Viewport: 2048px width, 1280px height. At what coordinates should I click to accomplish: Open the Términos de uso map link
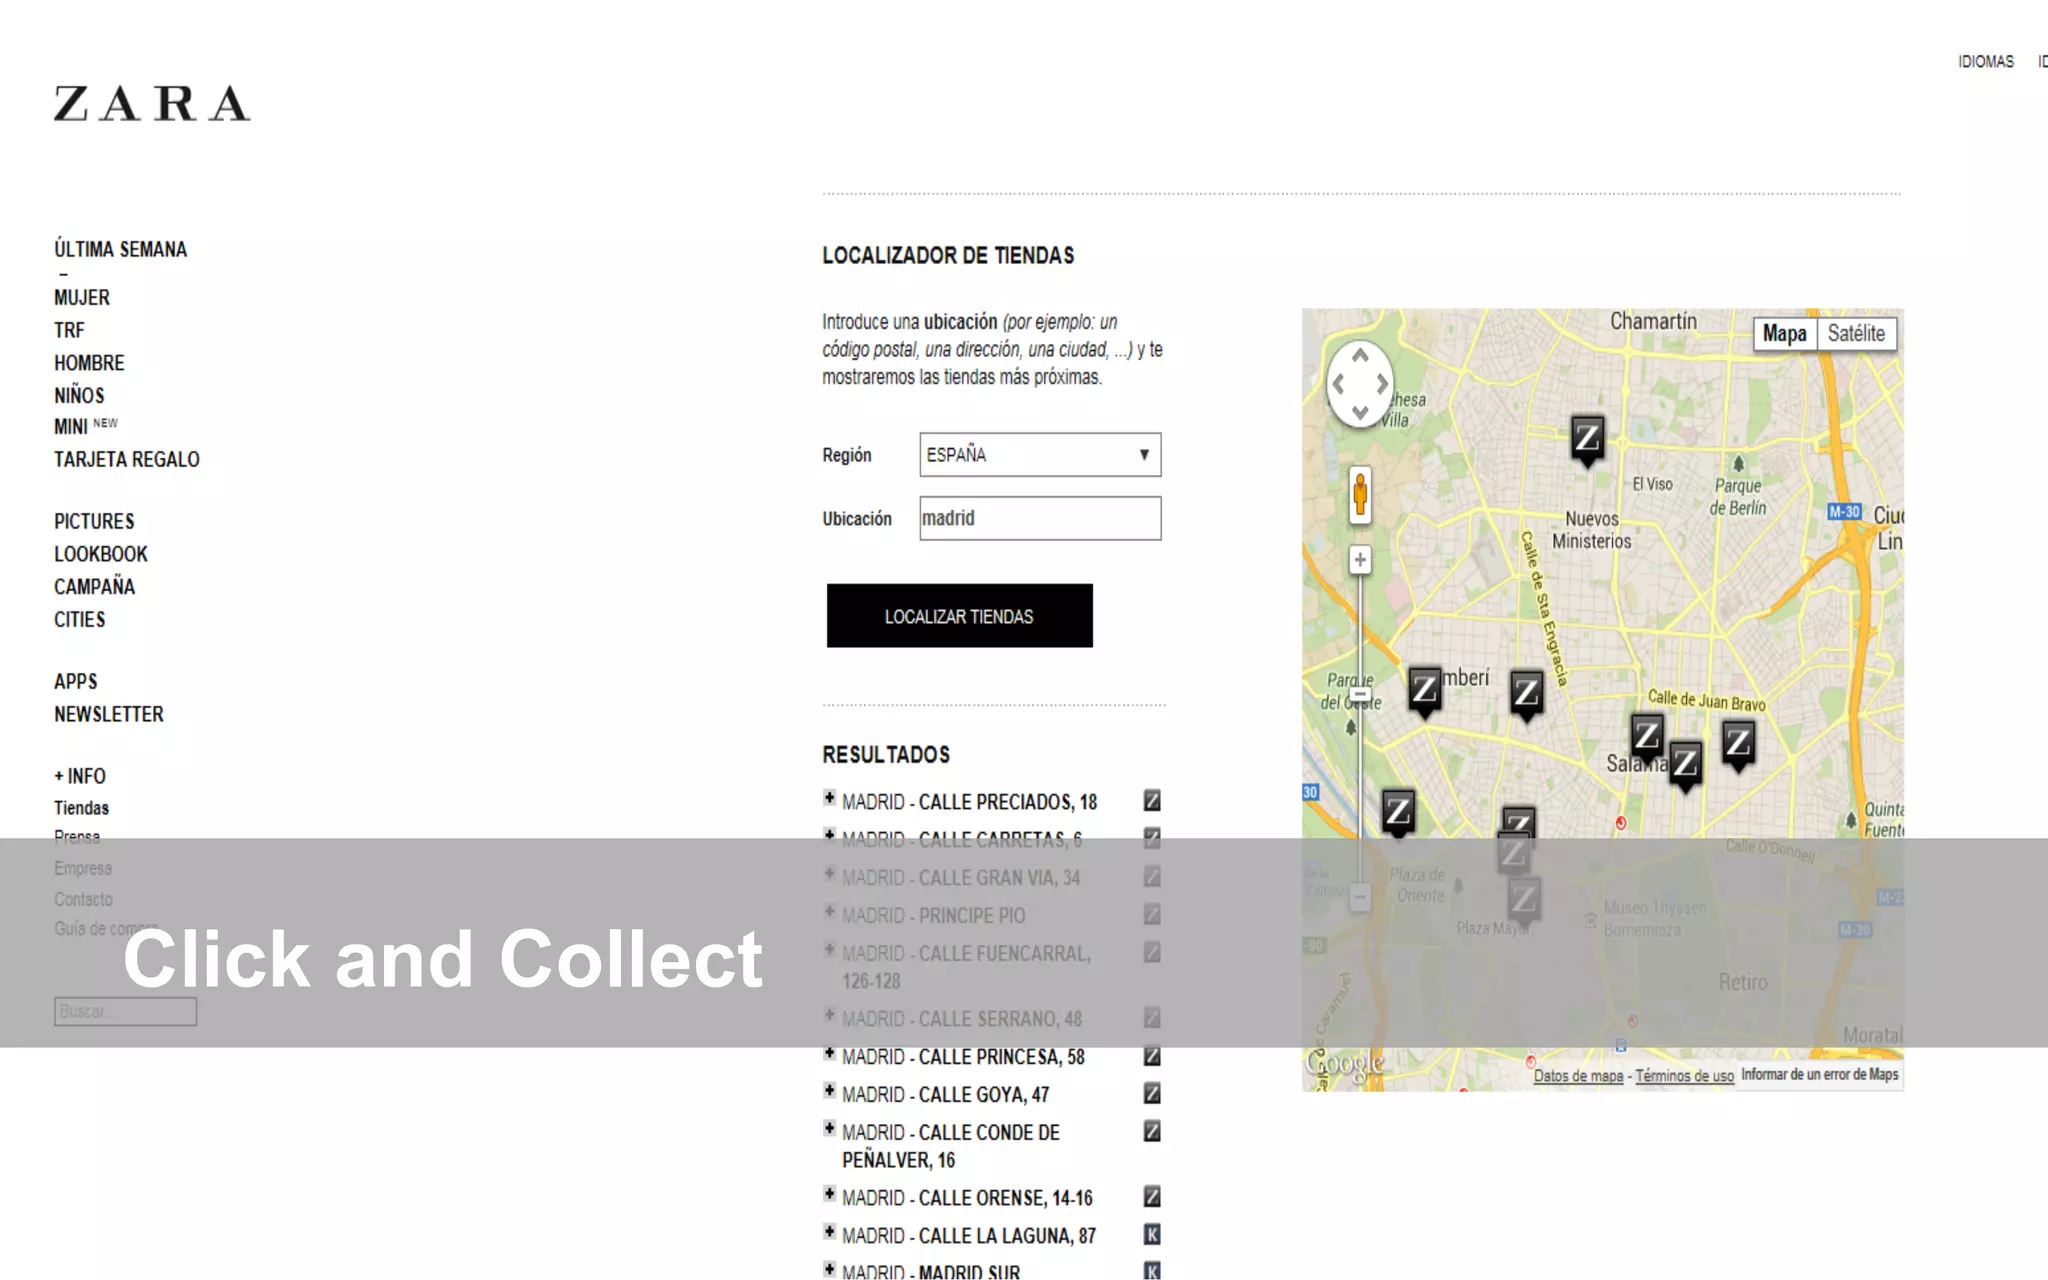point(1684,1076)
